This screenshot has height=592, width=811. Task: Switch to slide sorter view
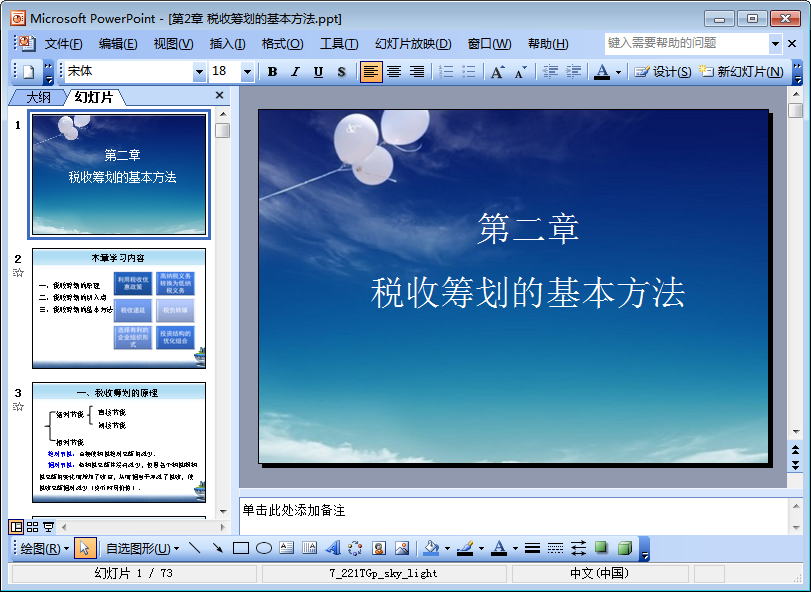pos(32,527)
